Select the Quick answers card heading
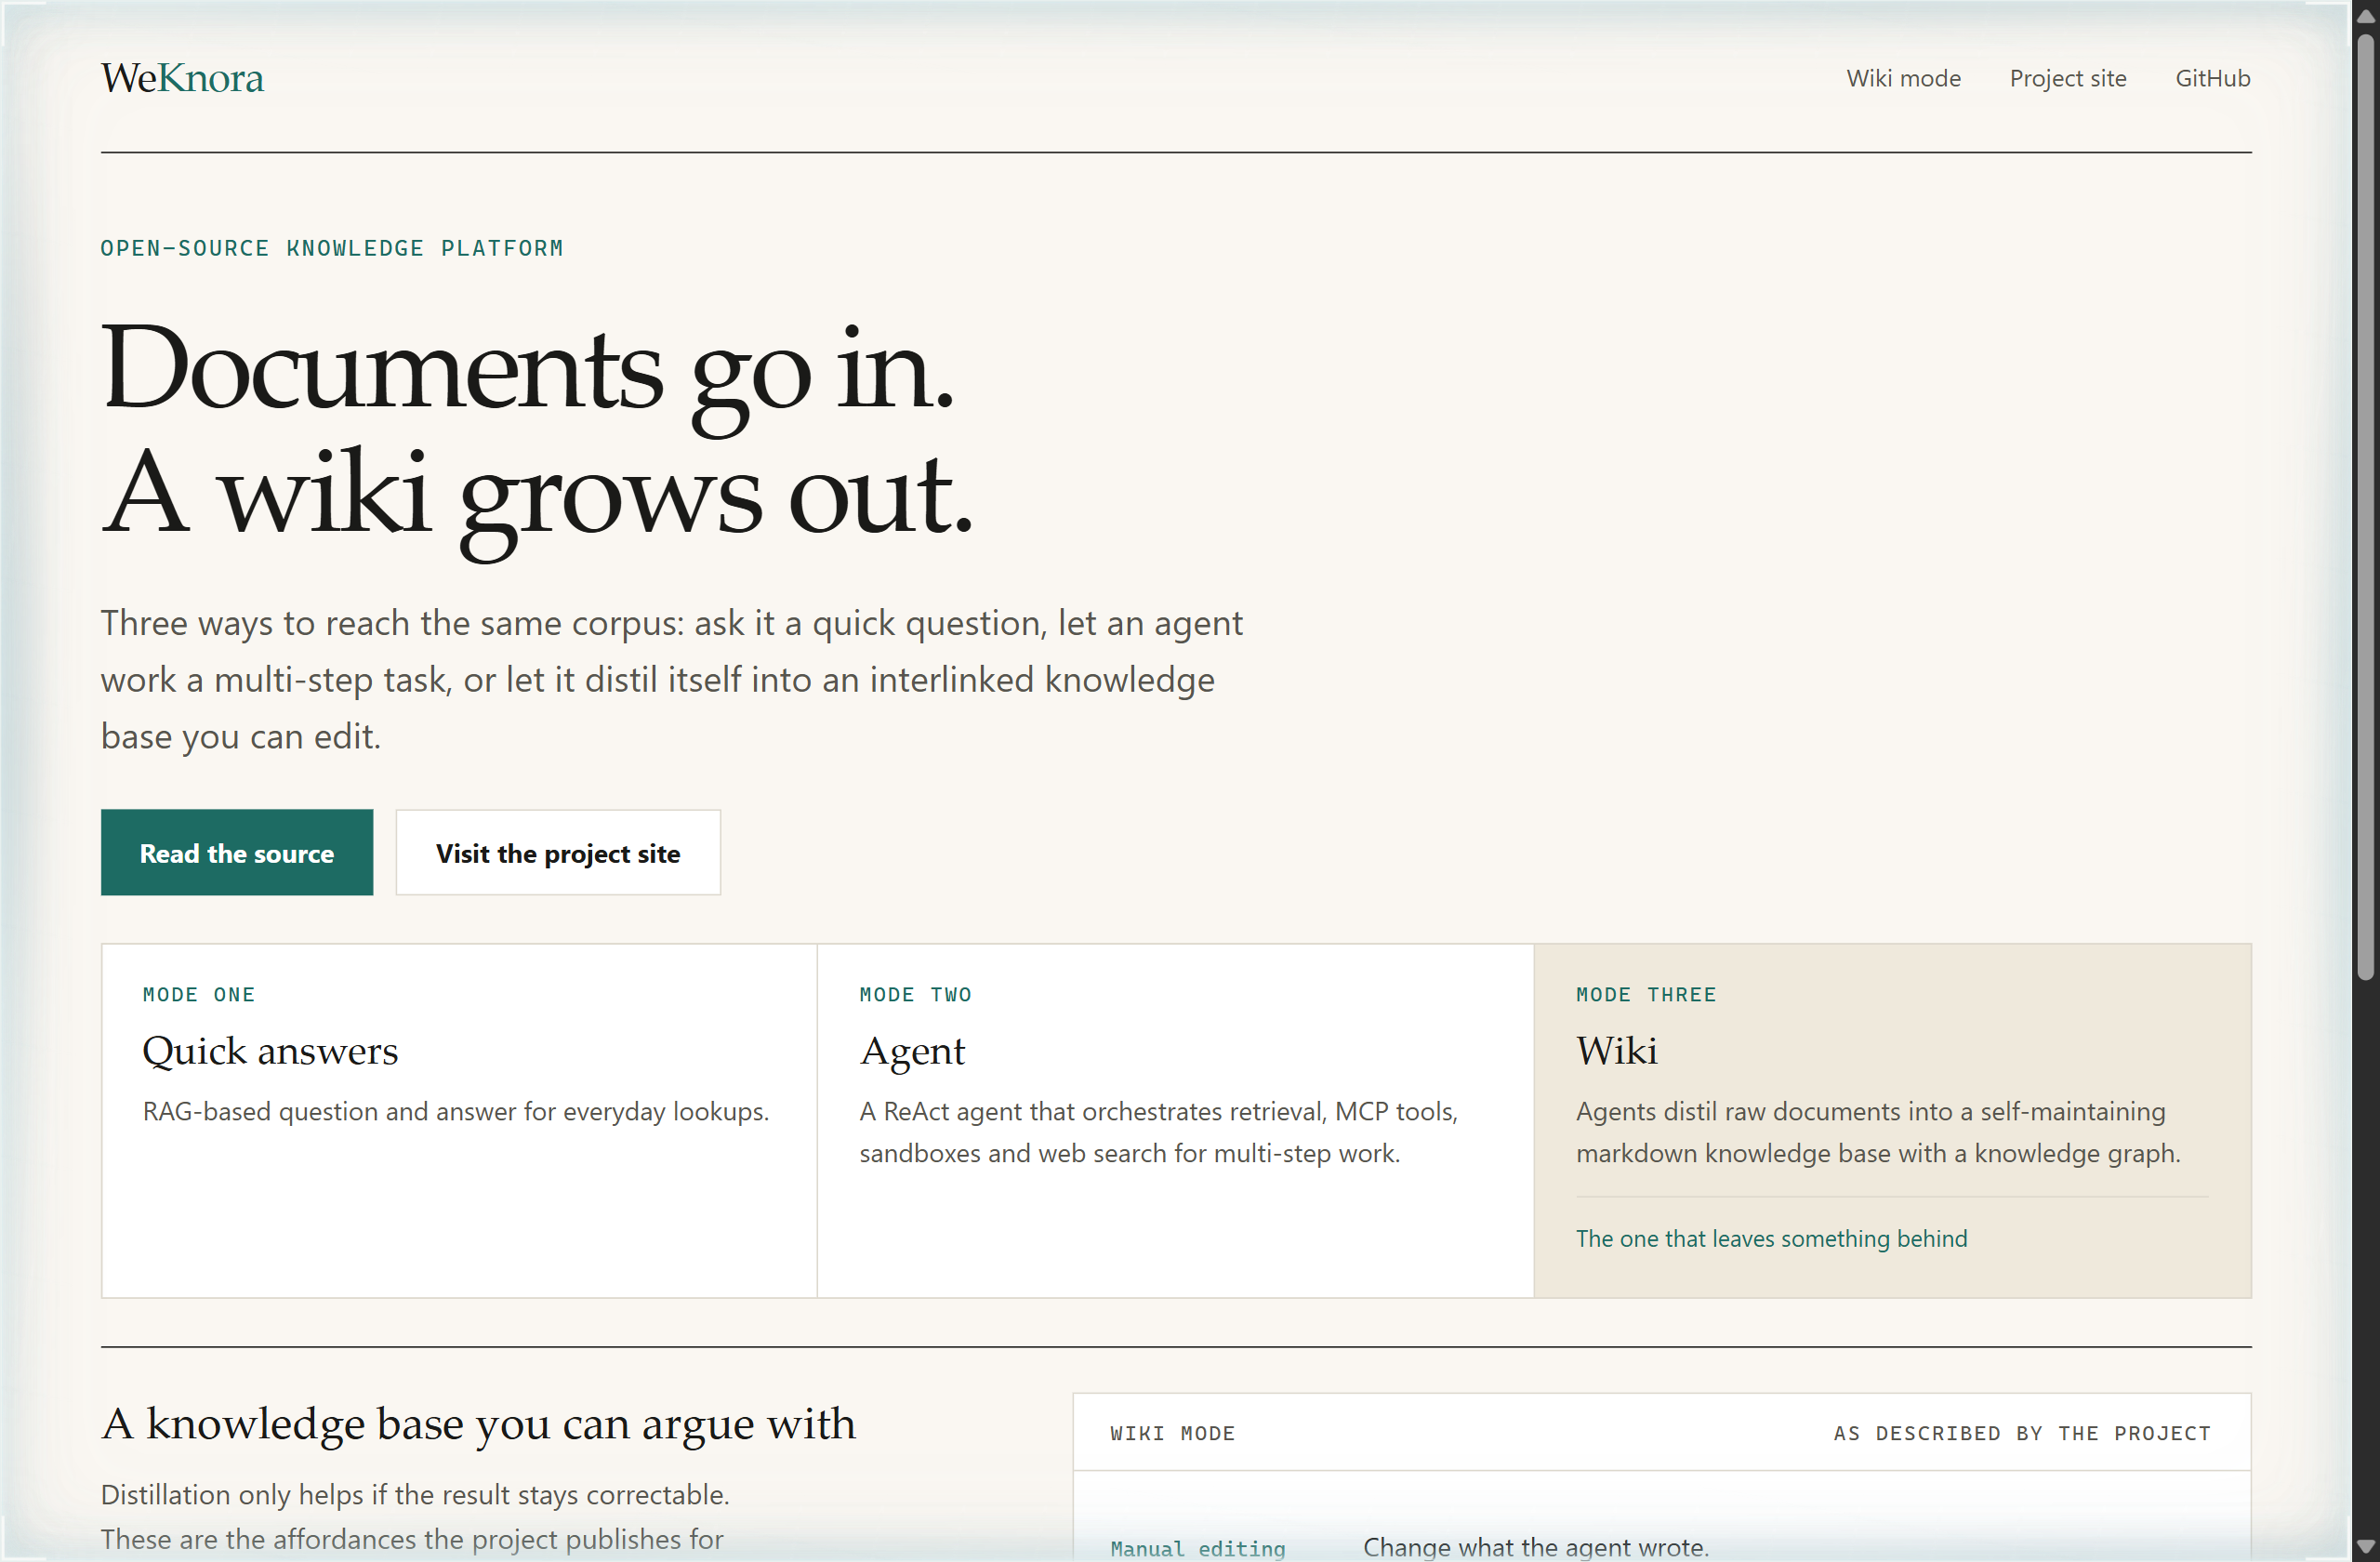 tap(270, 1050)
